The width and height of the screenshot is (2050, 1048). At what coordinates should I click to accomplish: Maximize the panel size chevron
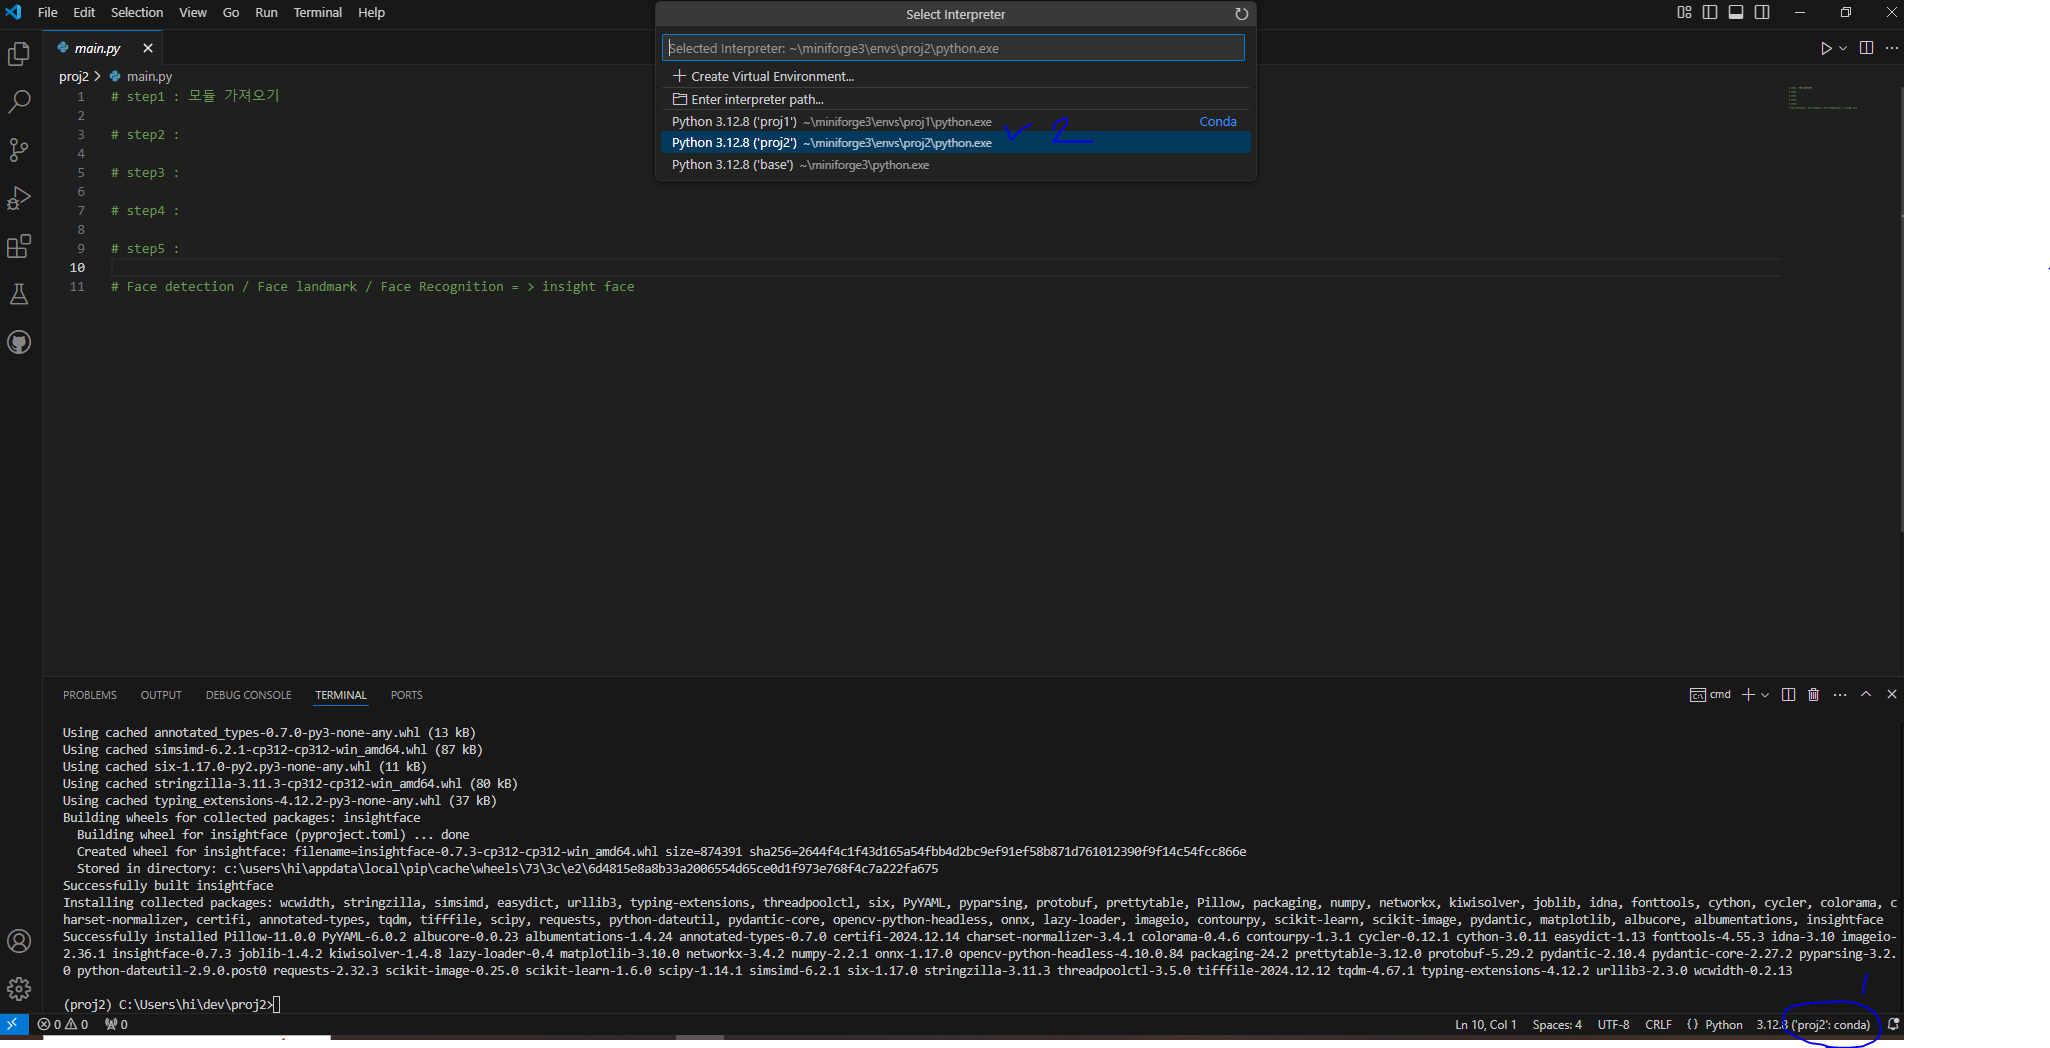click(1866, 695)
